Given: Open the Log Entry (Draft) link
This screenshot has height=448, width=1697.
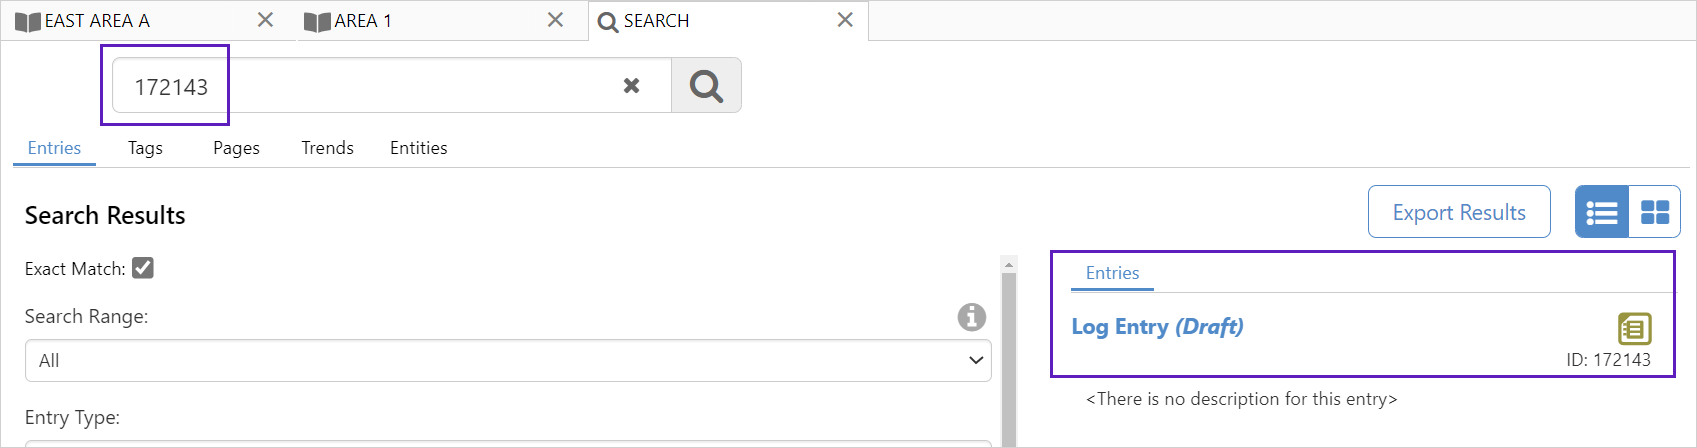Looking at the screenshot, I should coord(1157,327).
